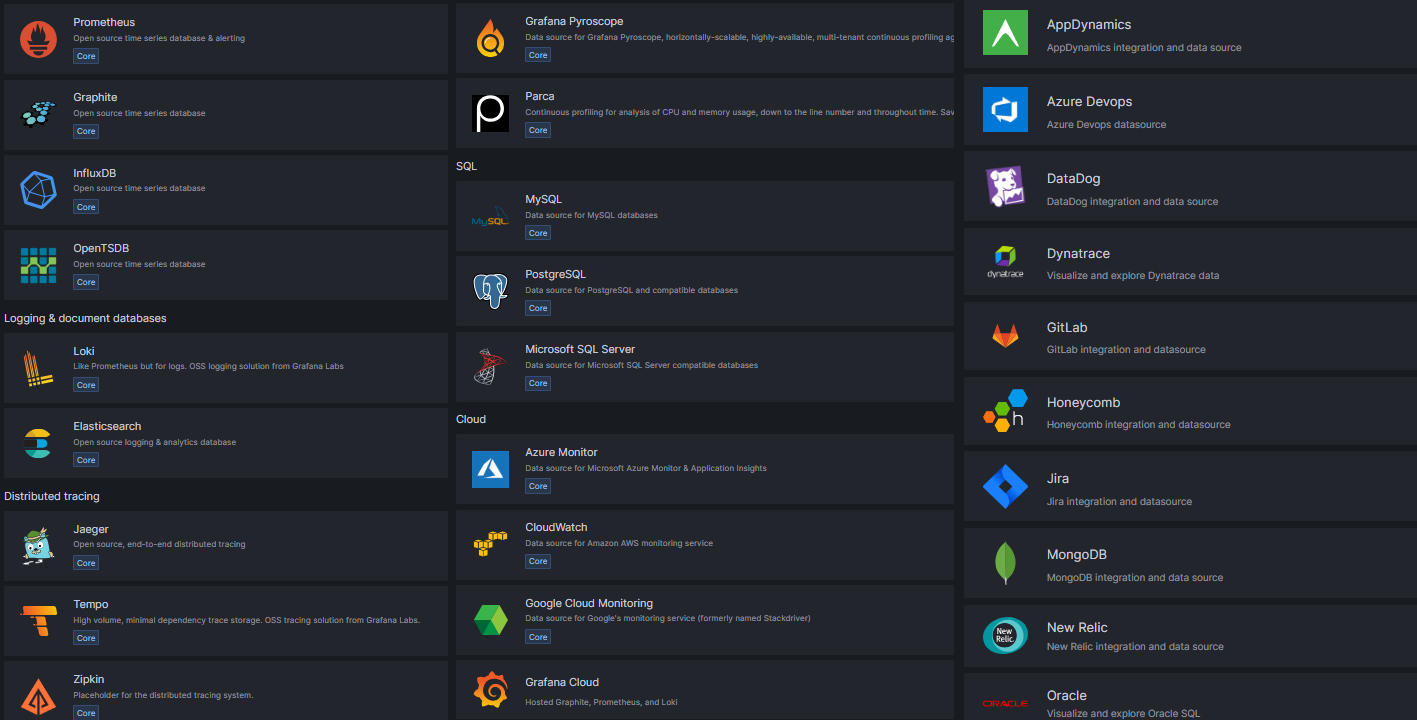Image resolution: width=1417 pixels, height=720 pixels.
Task: Click the Honeycomb description text
Action: point(1139,424)
